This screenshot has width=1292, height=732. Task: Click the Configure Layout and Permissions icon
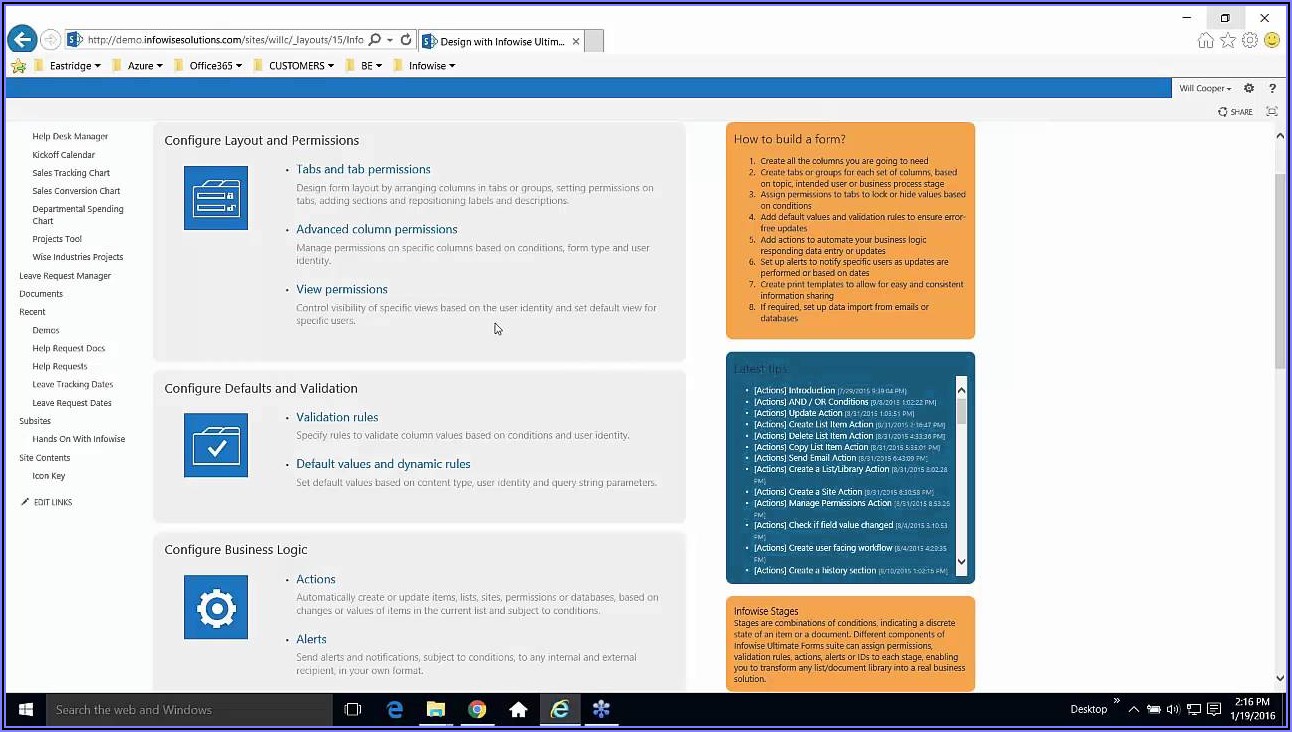tap(216, 198)
